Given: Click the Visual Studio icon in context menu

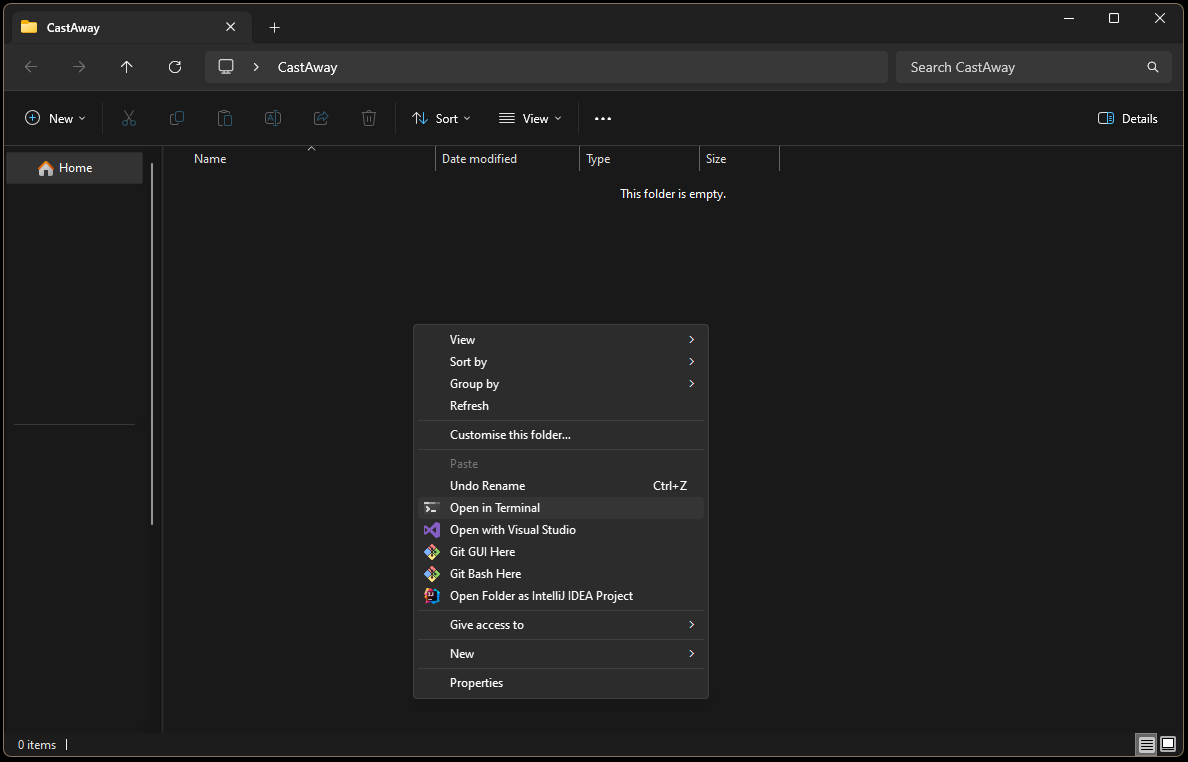Looking at the screenshot, I should click(432, 530).
